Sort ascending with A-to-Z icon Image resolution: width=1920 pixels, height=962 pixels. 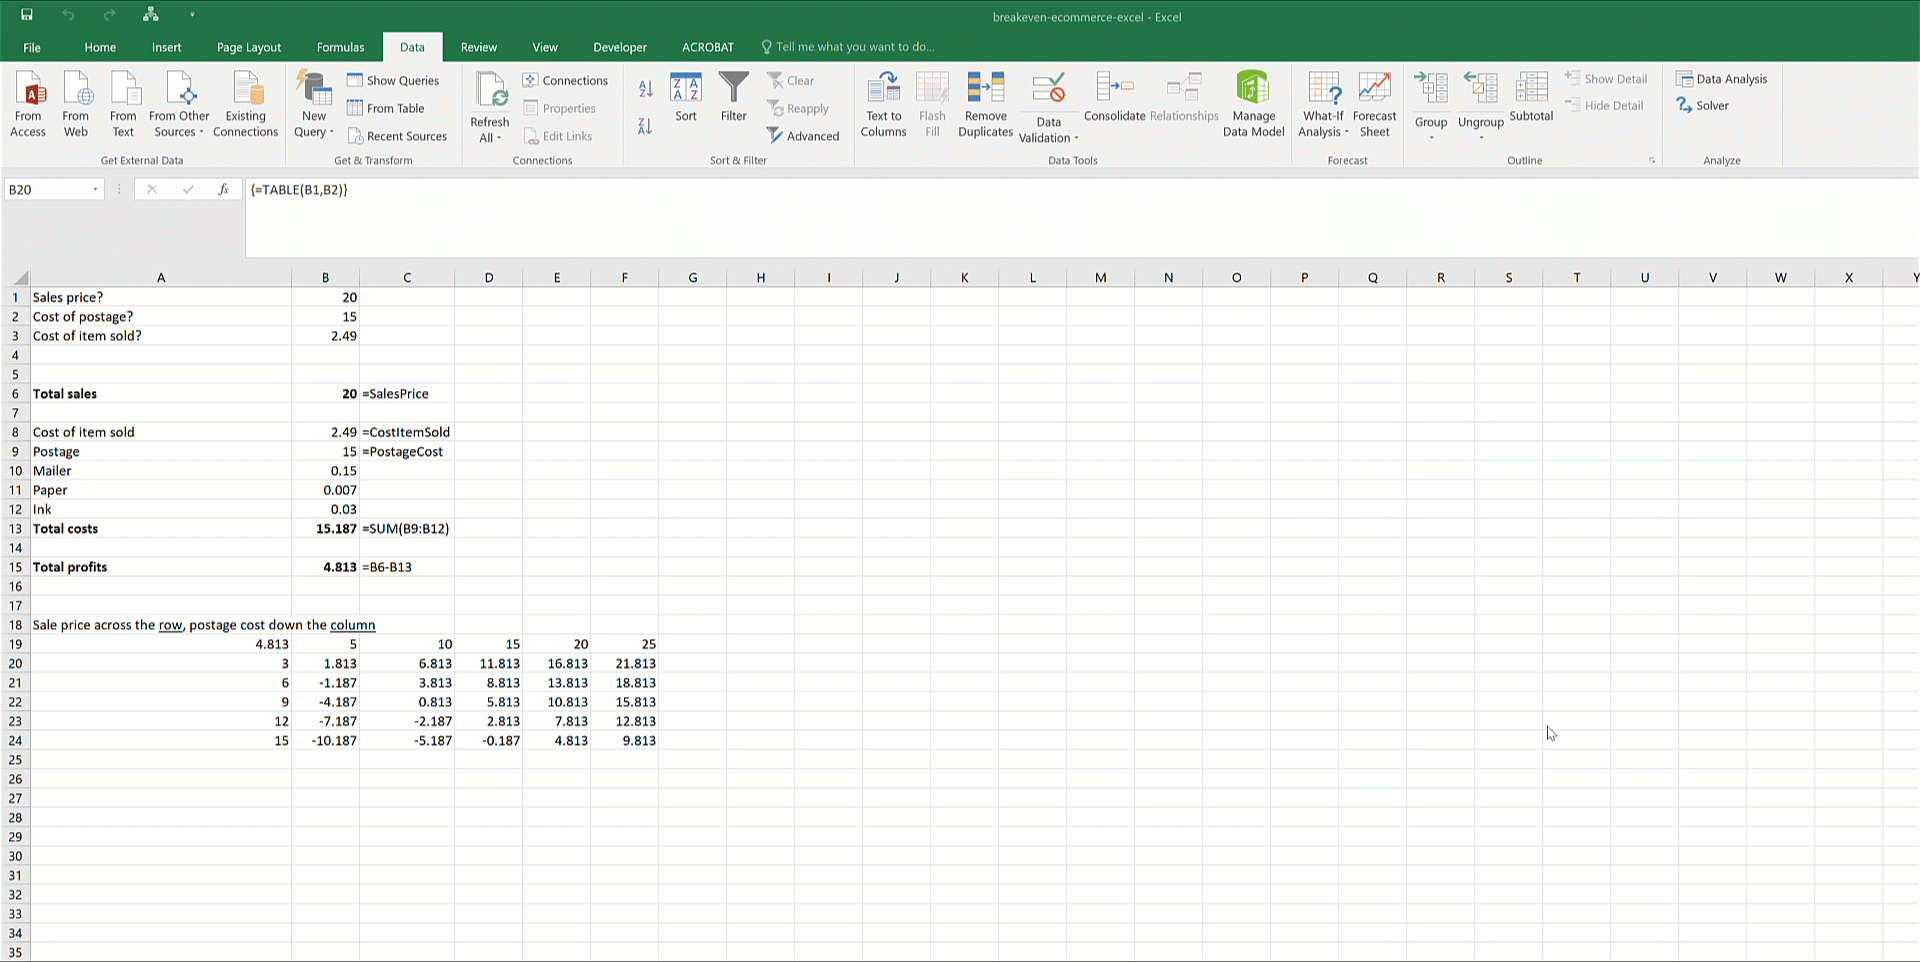click(645, 89)
